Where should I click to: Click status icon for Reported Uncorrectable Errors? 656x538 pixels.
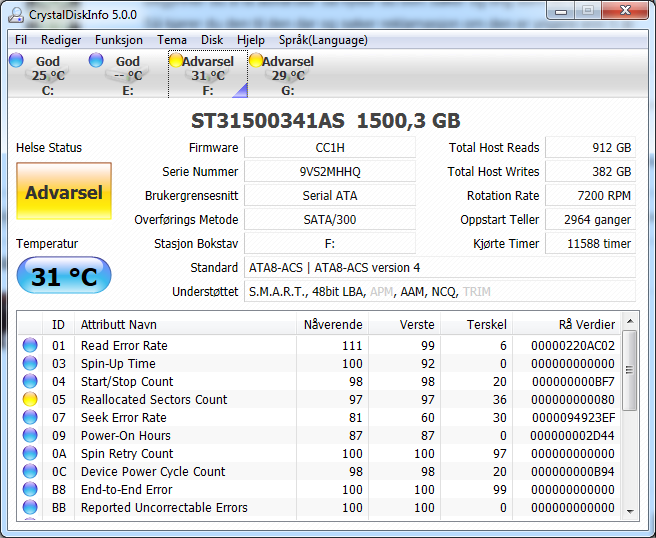point(30,507)
